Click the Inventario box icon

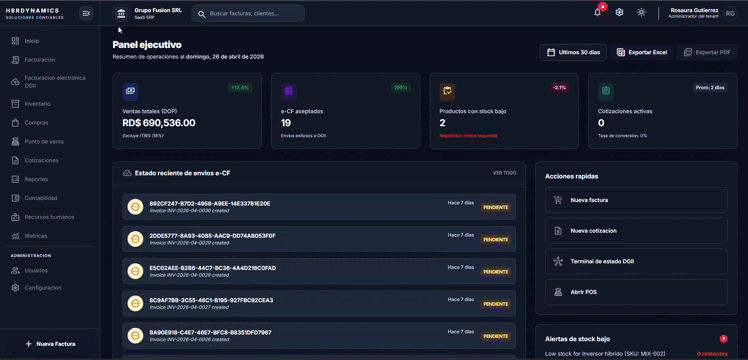pos(15,104)
